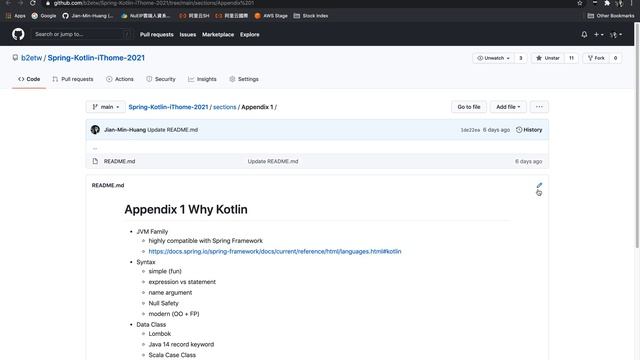Open the docs.spring.io Kotlin reference link
This screenshot has height=360, width=640.
pos(275,251)
